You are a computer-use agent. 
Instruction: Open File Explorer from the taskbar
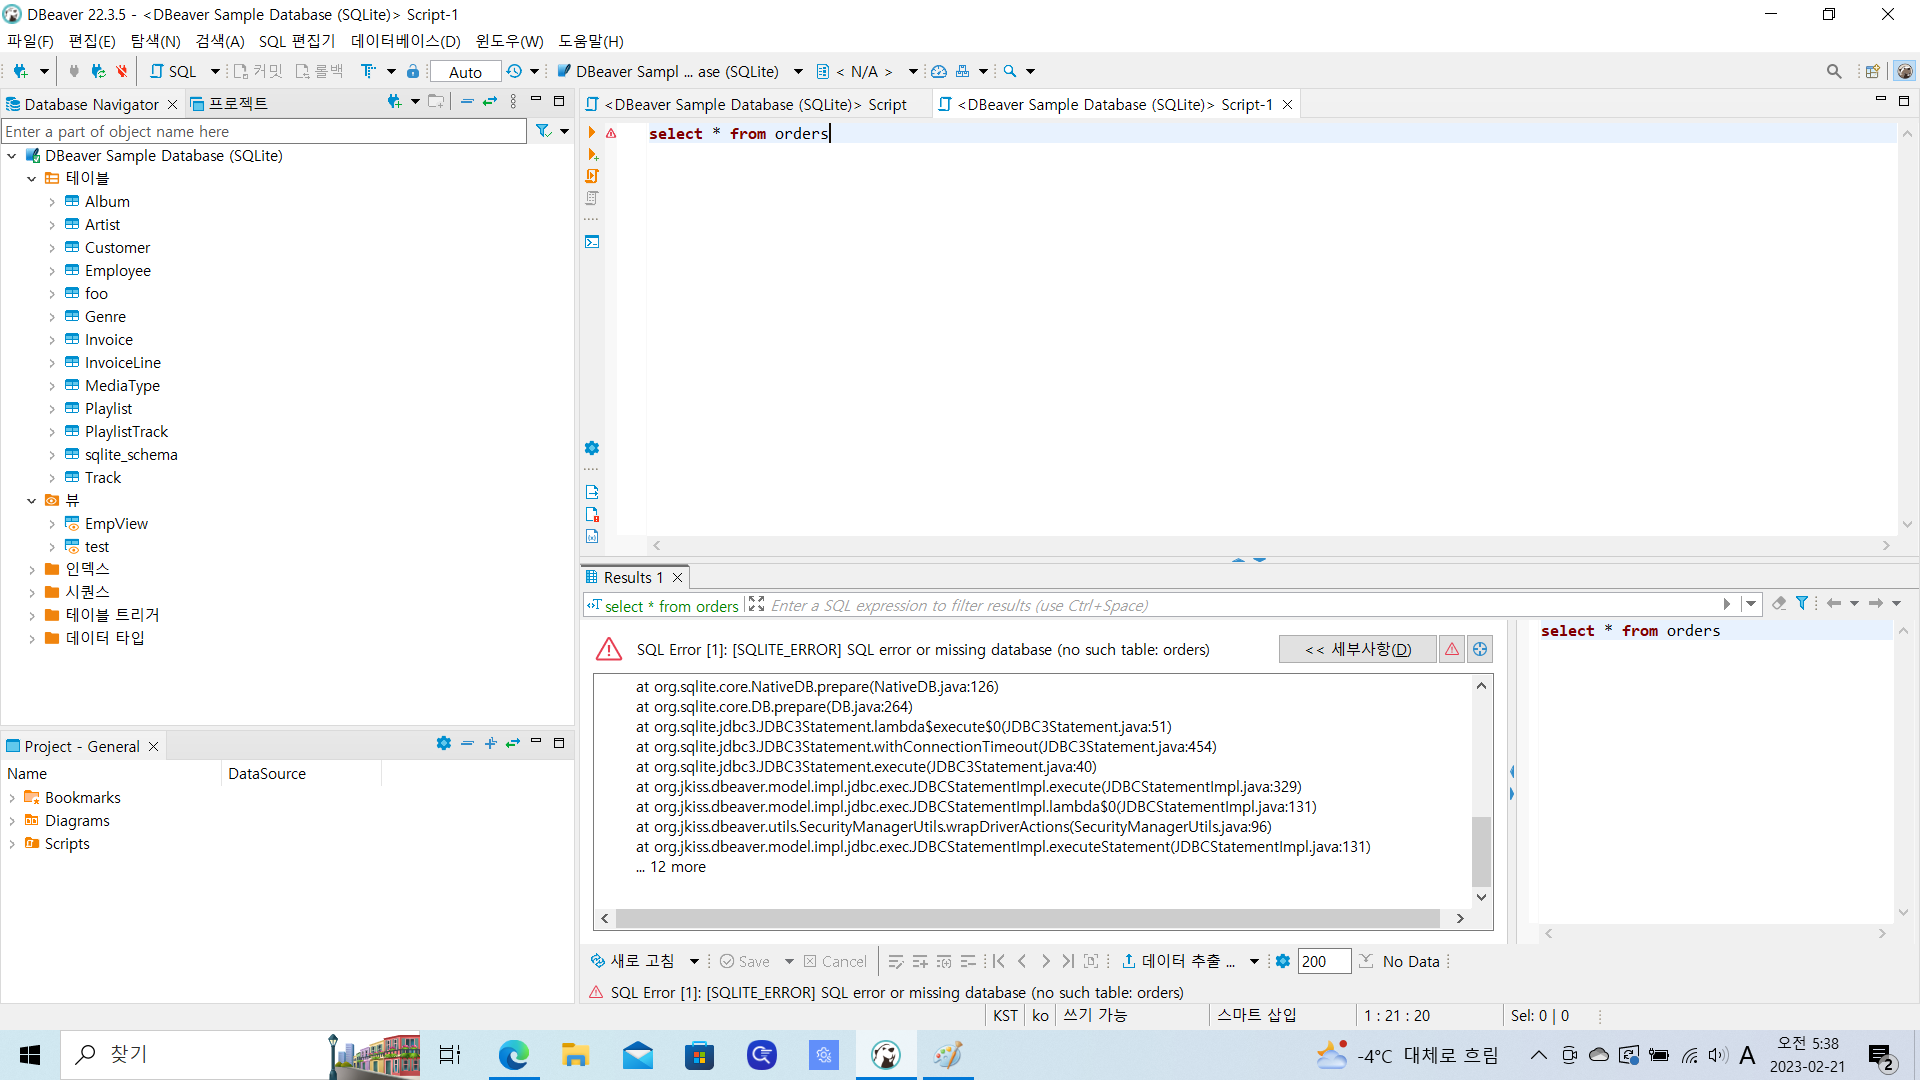tap(575, 1055)
